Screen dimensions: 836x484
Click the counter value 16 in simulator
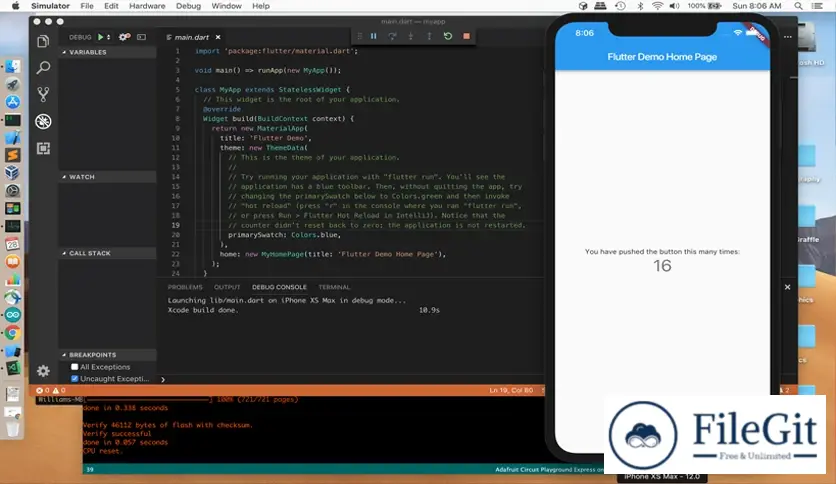point(662,266)
